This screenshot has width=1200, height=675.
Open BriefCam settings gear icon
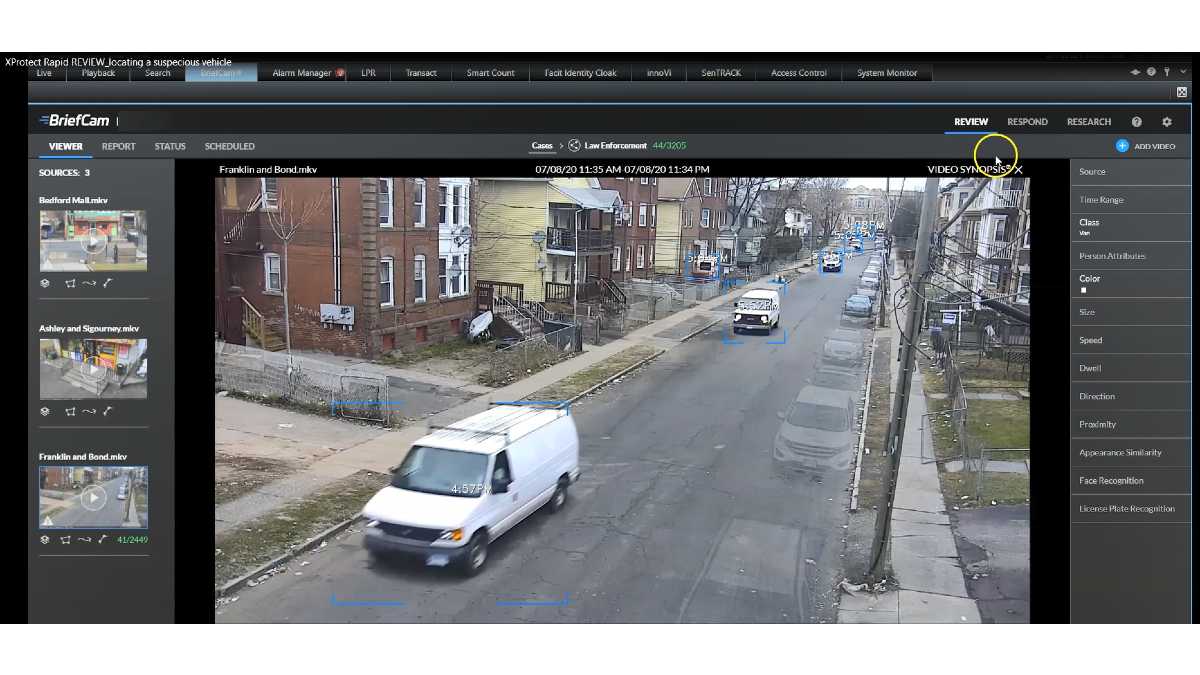pyautogui.click(x=1166, y=122)
